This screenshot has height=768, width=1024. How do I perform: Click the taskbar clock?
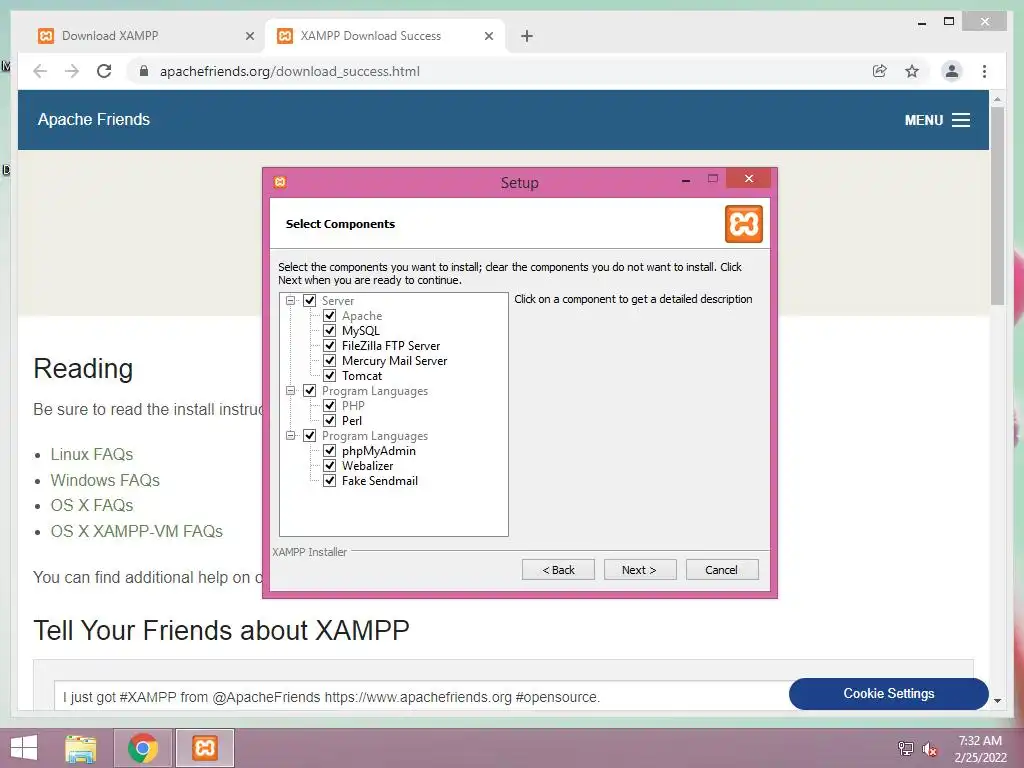pyautogui.click(x=980, y=749)
